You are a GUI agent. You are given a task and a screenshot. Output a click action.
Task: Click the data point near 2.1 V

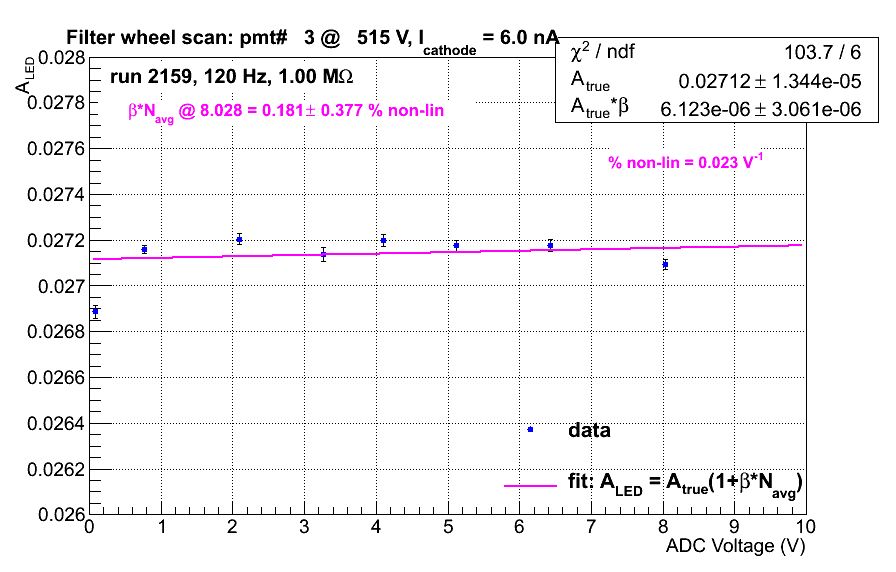[239, 239]
